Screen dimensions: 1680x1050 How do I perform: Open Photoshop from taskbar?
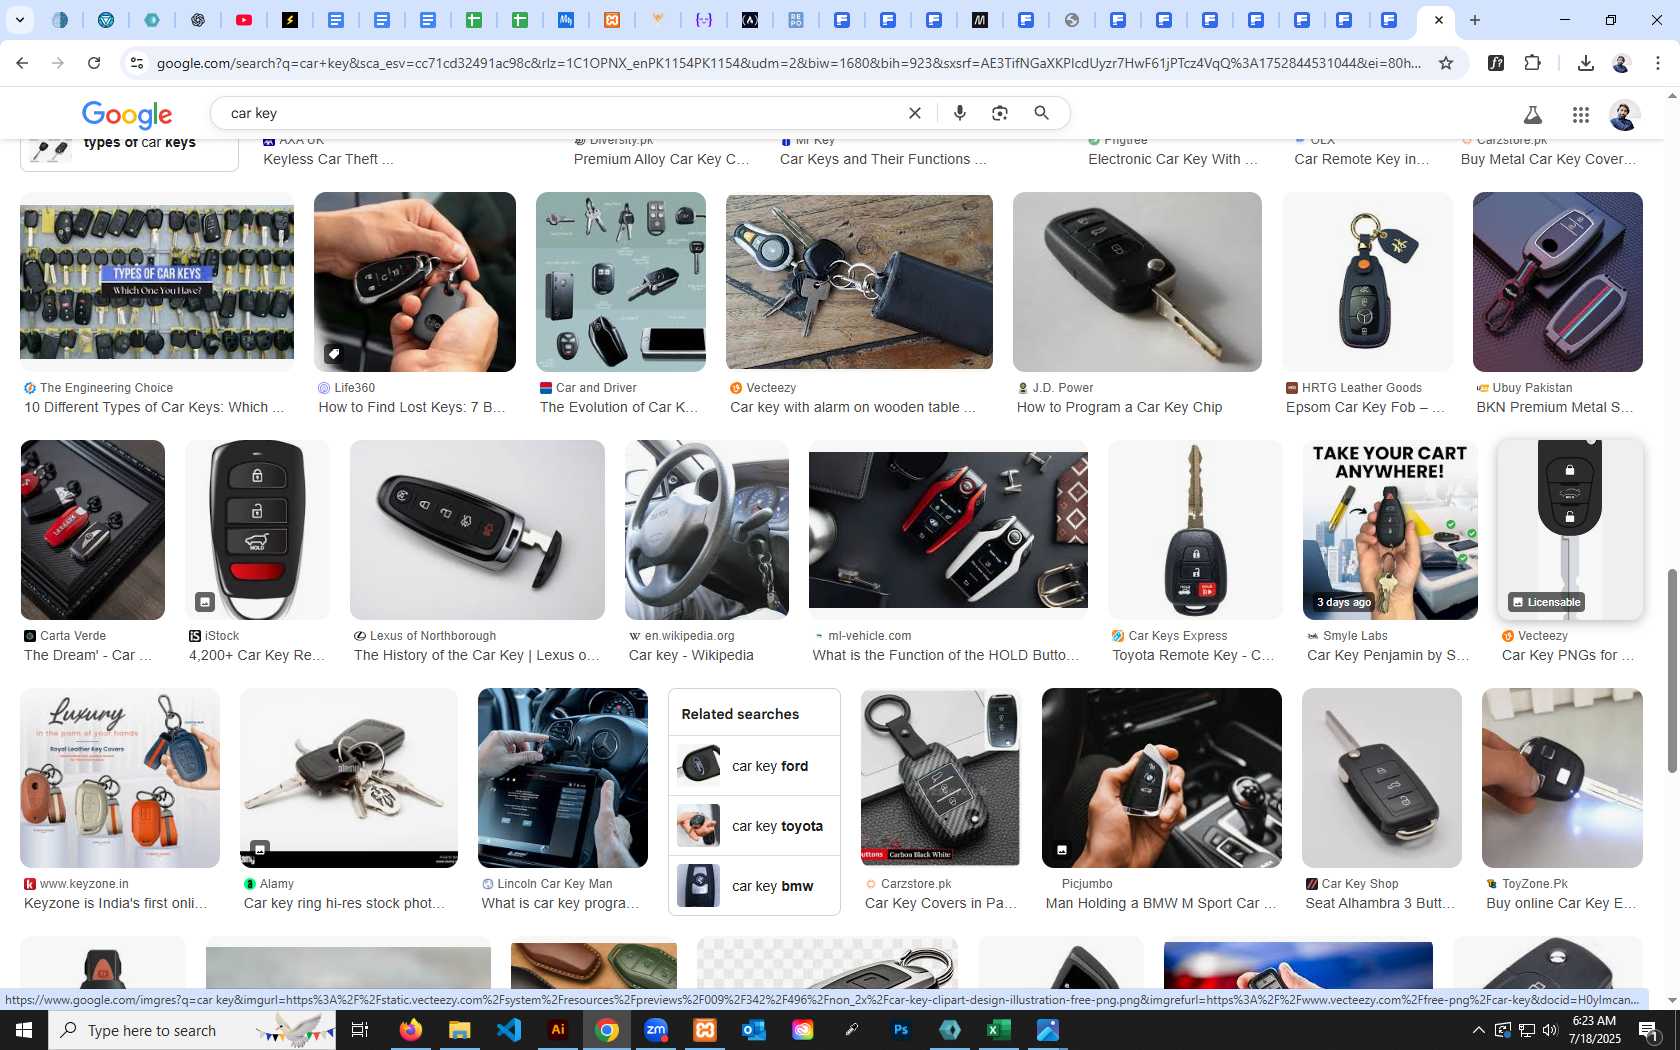[901, 1030]
